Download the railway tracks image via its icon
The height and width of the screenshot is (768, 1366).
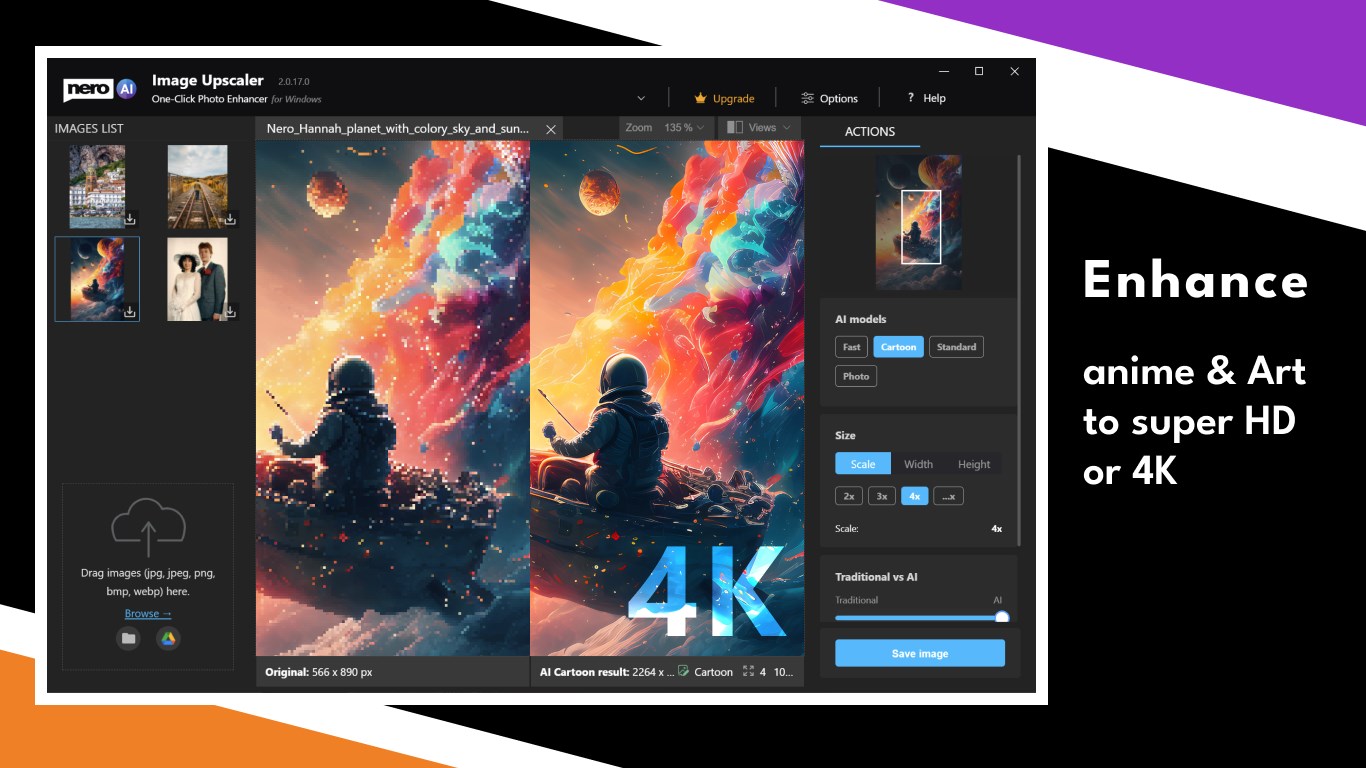click(x=230, y=220)
